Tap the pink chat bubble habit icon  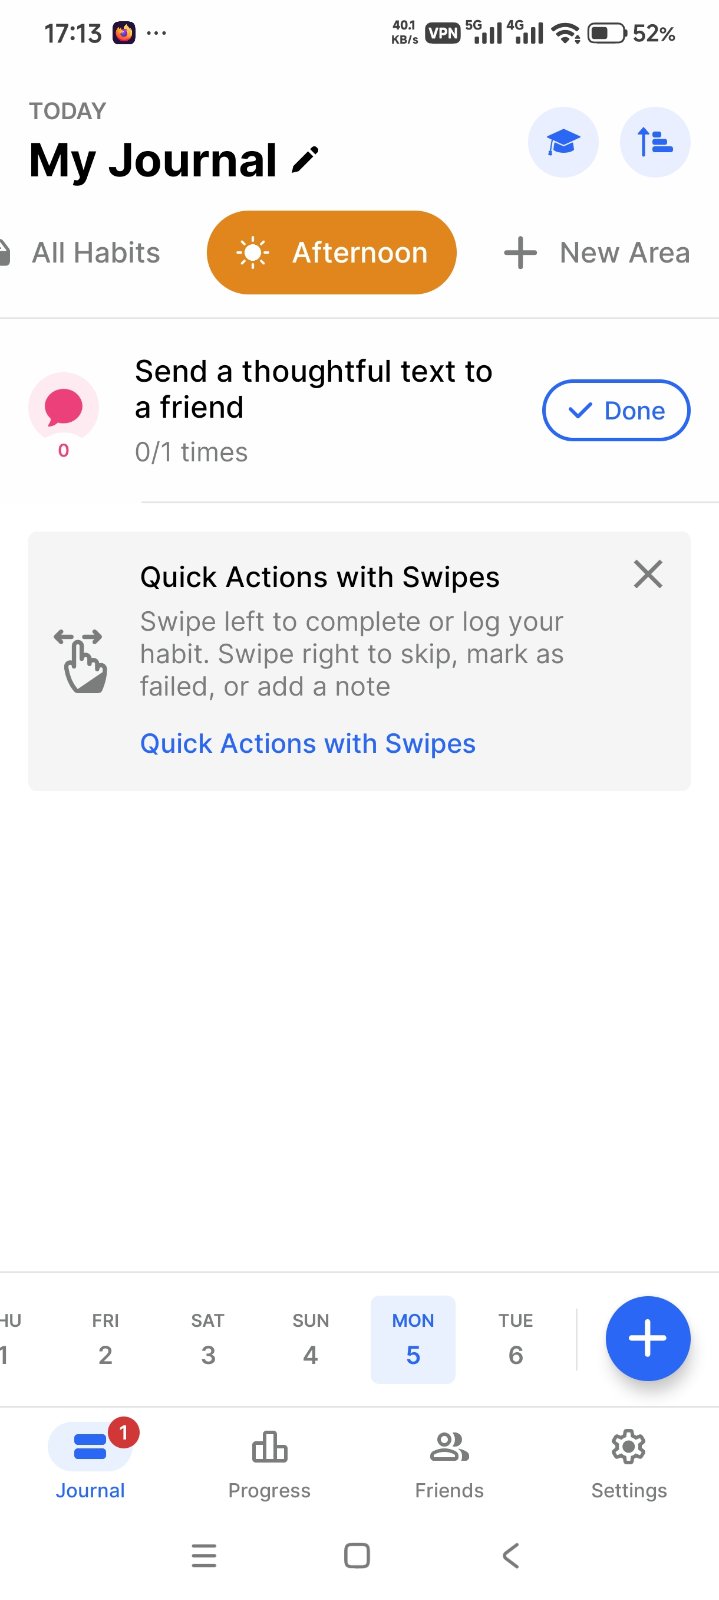pos(64,406)
